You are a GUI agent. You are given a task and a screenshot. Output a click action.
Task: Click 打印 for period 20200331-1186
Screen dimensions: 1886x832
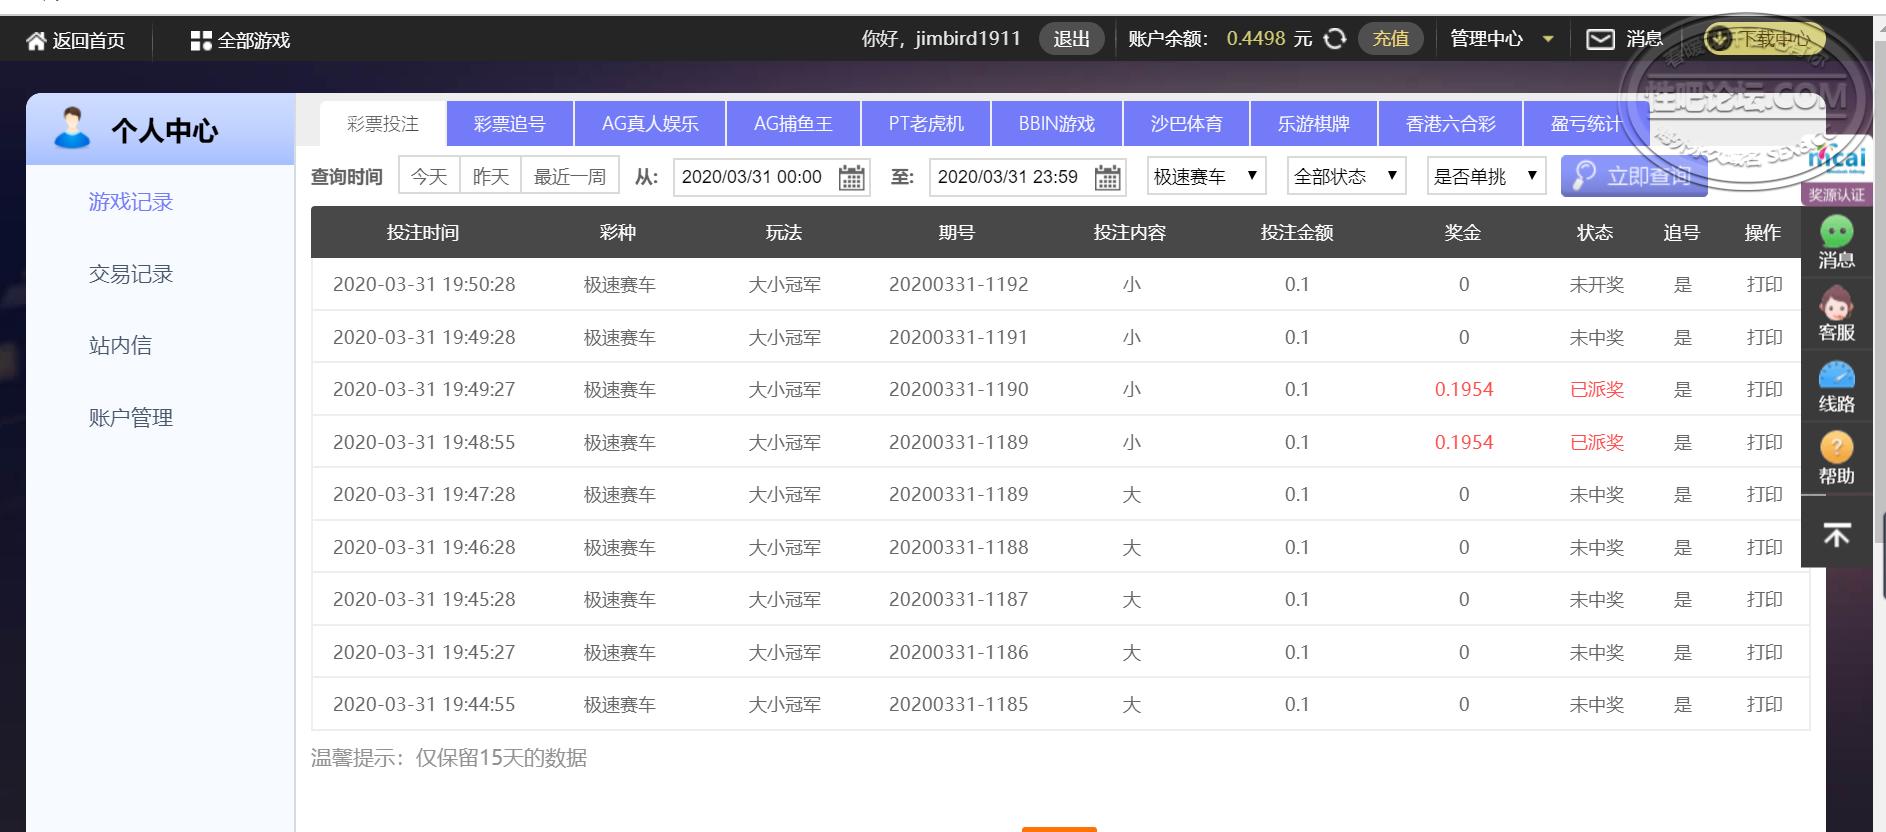1764,653
